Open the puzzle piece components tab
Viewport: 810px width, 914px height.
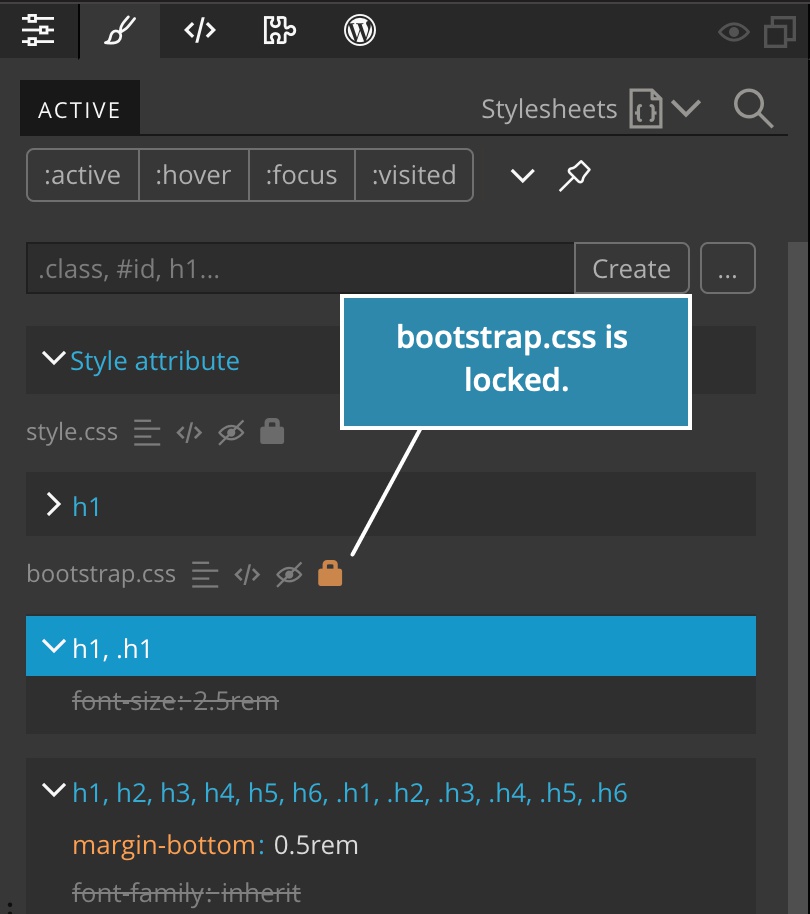[279, 30]
